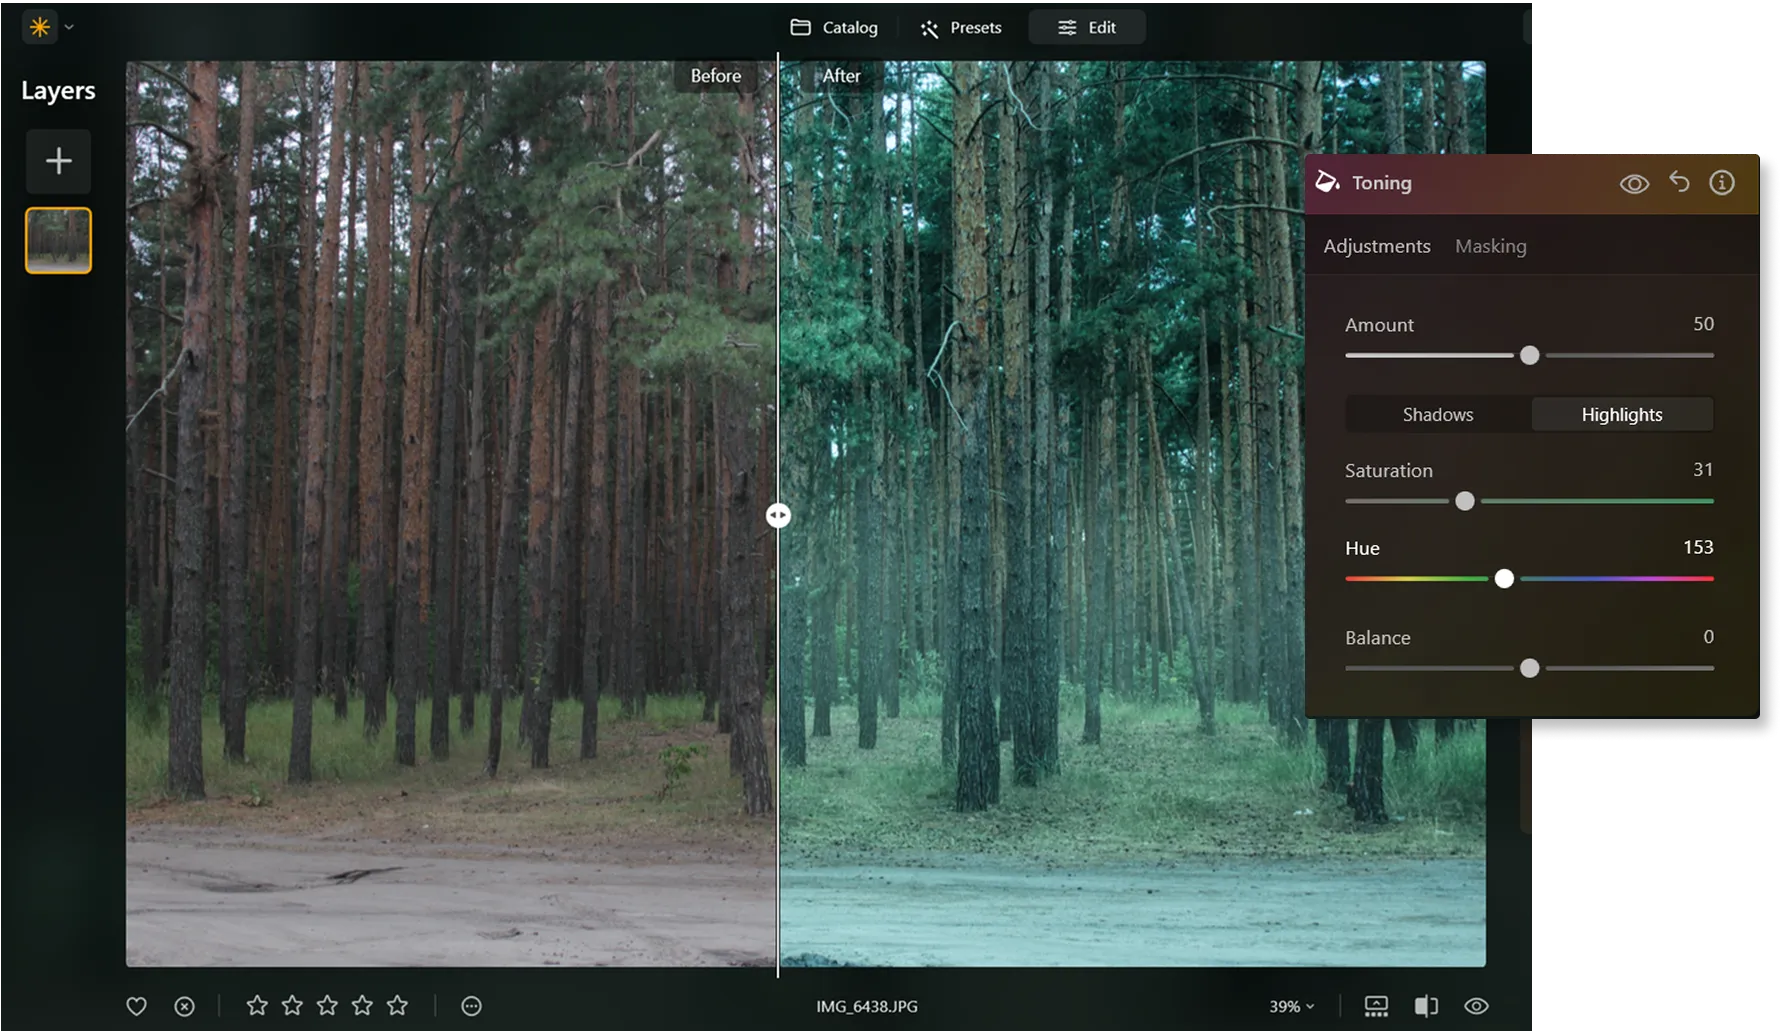
Task: Adjust the Amount slider handle
Action: (x=1529, y=355)
